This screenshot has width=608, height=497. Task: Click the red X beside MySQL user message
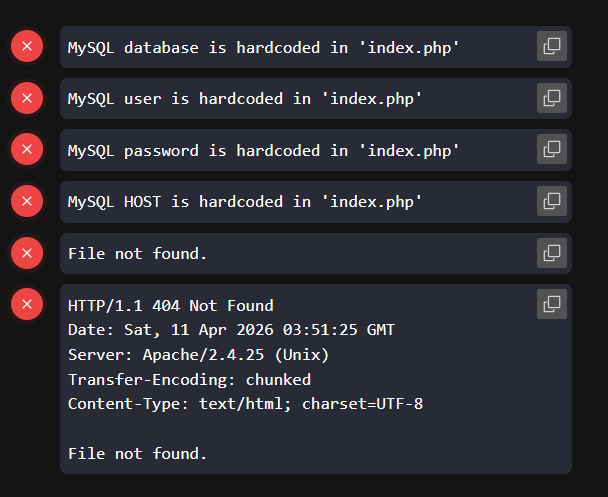click(27, 98)
